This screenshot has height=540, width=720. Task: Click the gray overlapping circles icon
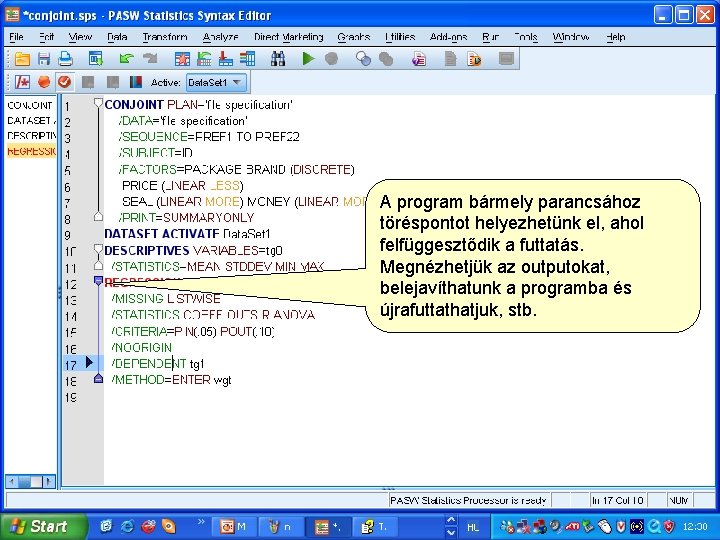tap(386, 59)
